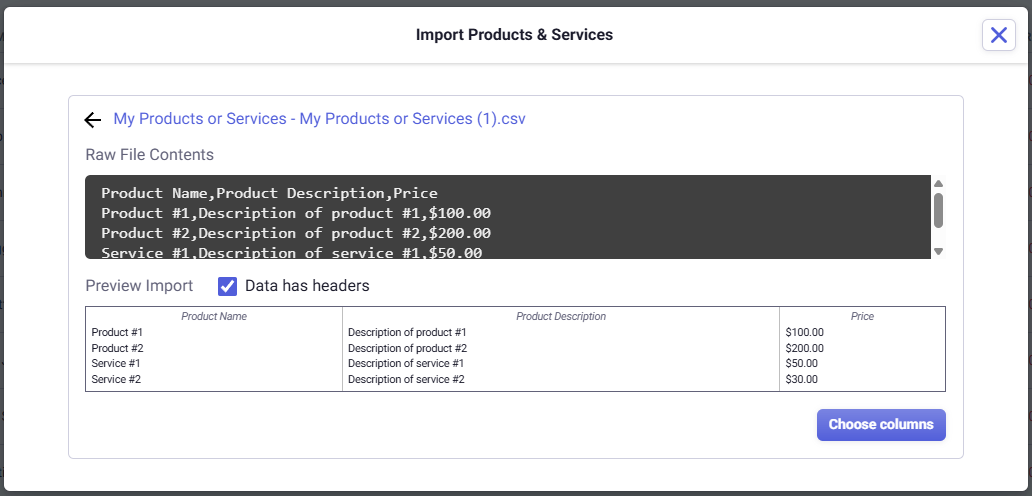The height and width of the screenshot is (496, 1032).
Task: Click the 'Description of product #1' preview cell
Action: (x=407, y=332)
